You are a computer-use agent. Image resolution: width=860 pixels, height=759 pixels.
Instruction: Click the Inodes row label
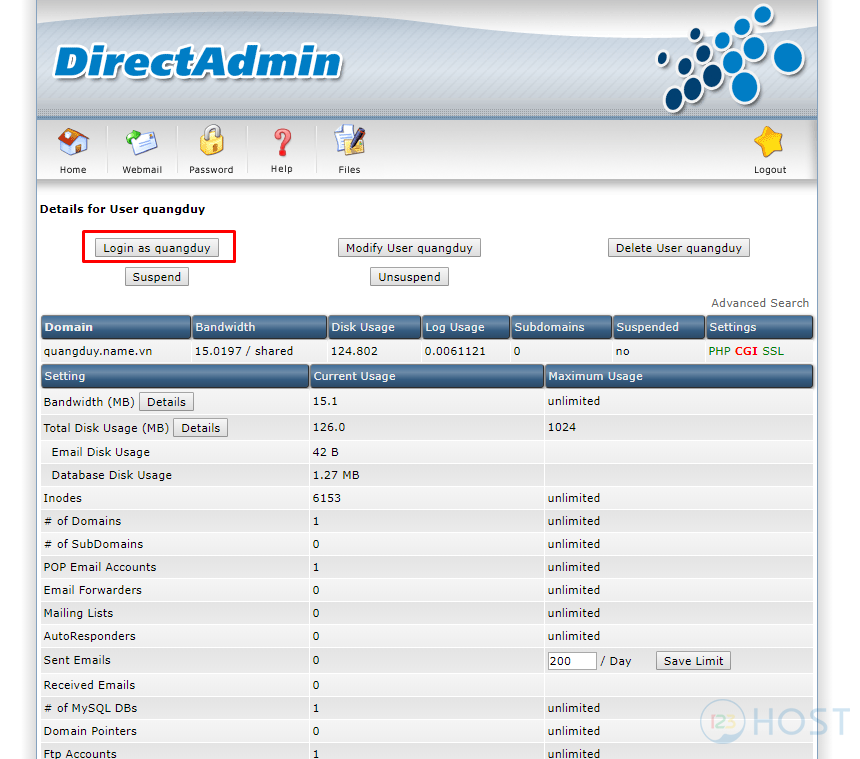[x=63, y=499]
